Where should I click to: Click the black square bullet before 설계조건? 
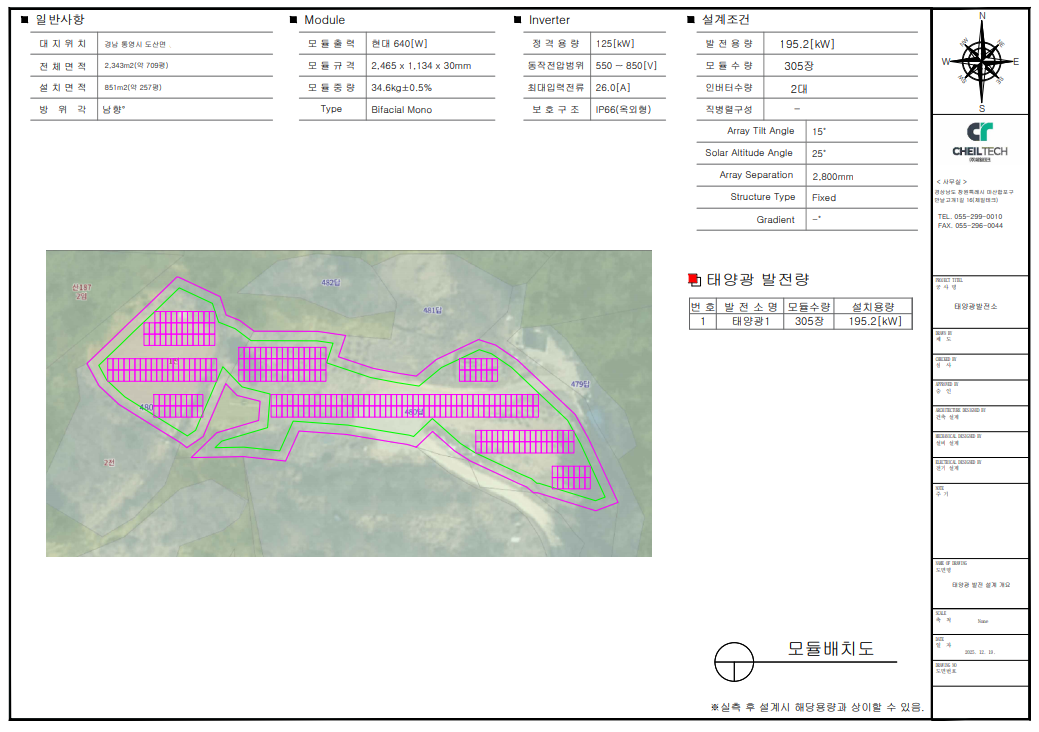coord(691,20)
